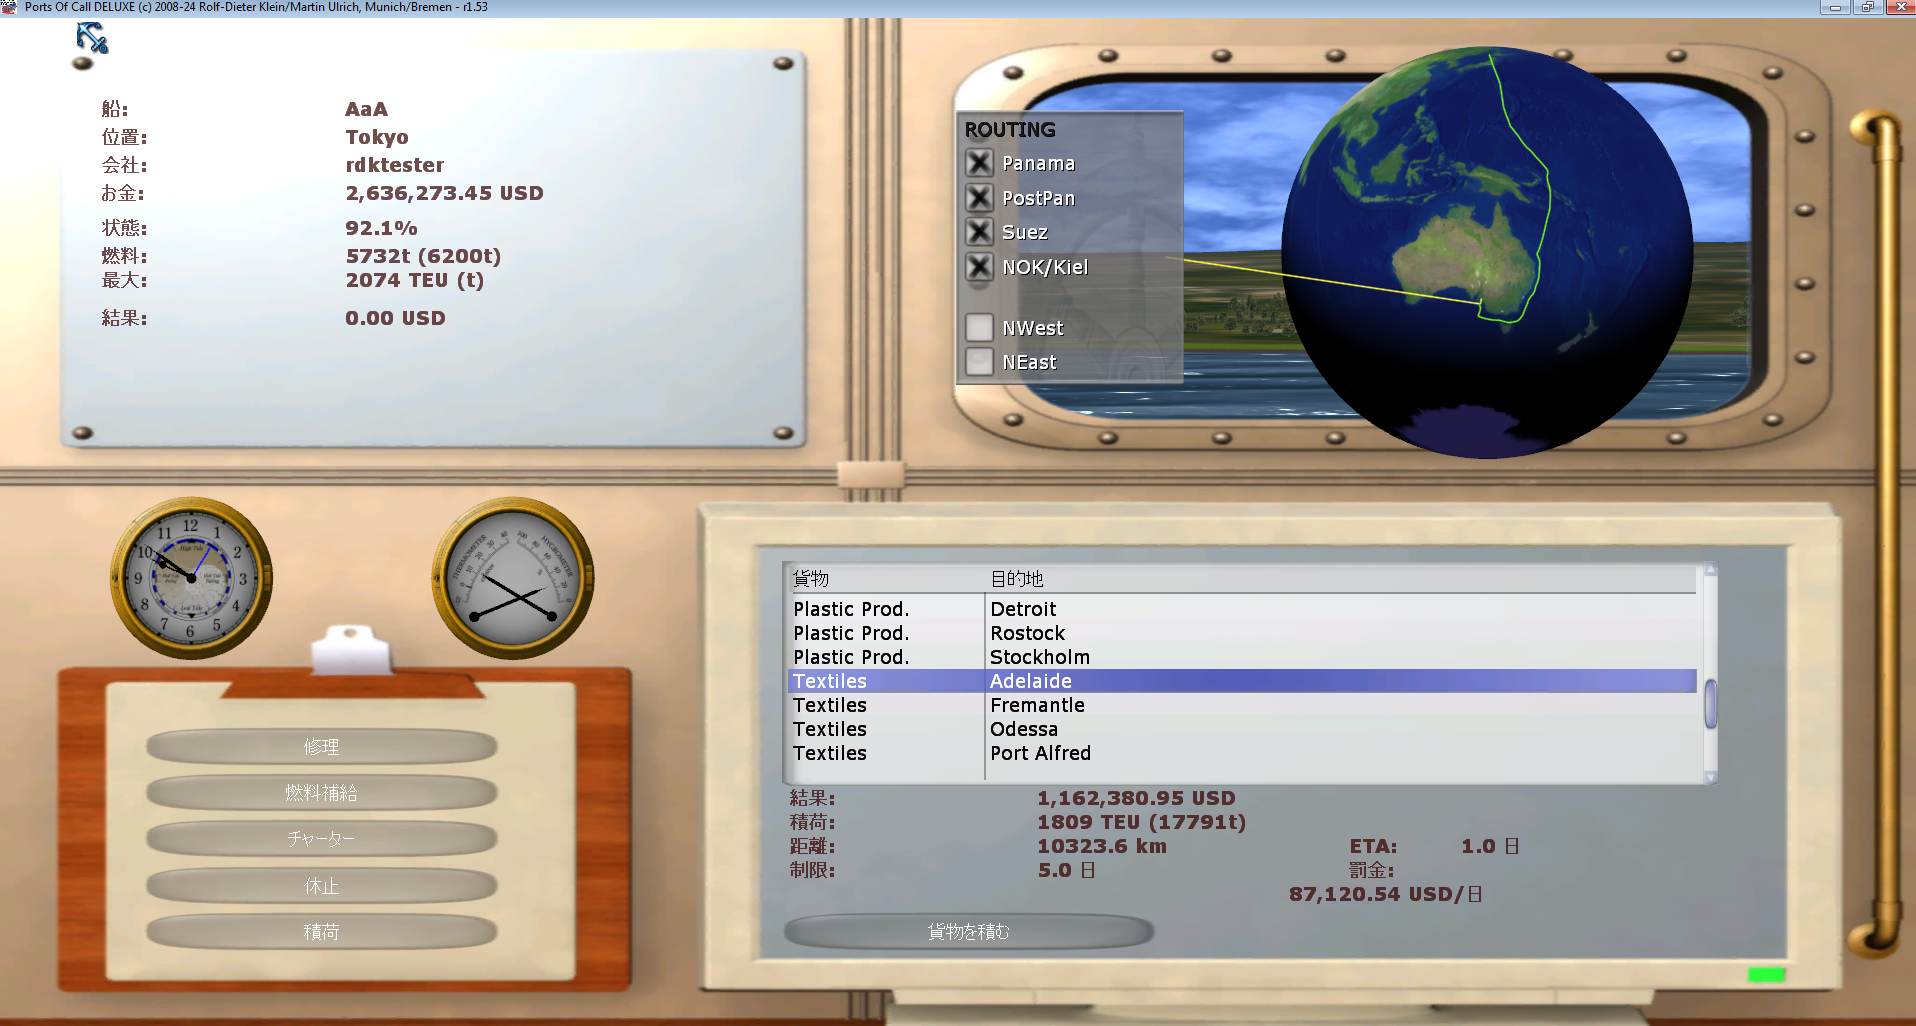The image size is (1916, 1026).
Task: Click the チャーター charter button
Action: click(x=321, y=838)
